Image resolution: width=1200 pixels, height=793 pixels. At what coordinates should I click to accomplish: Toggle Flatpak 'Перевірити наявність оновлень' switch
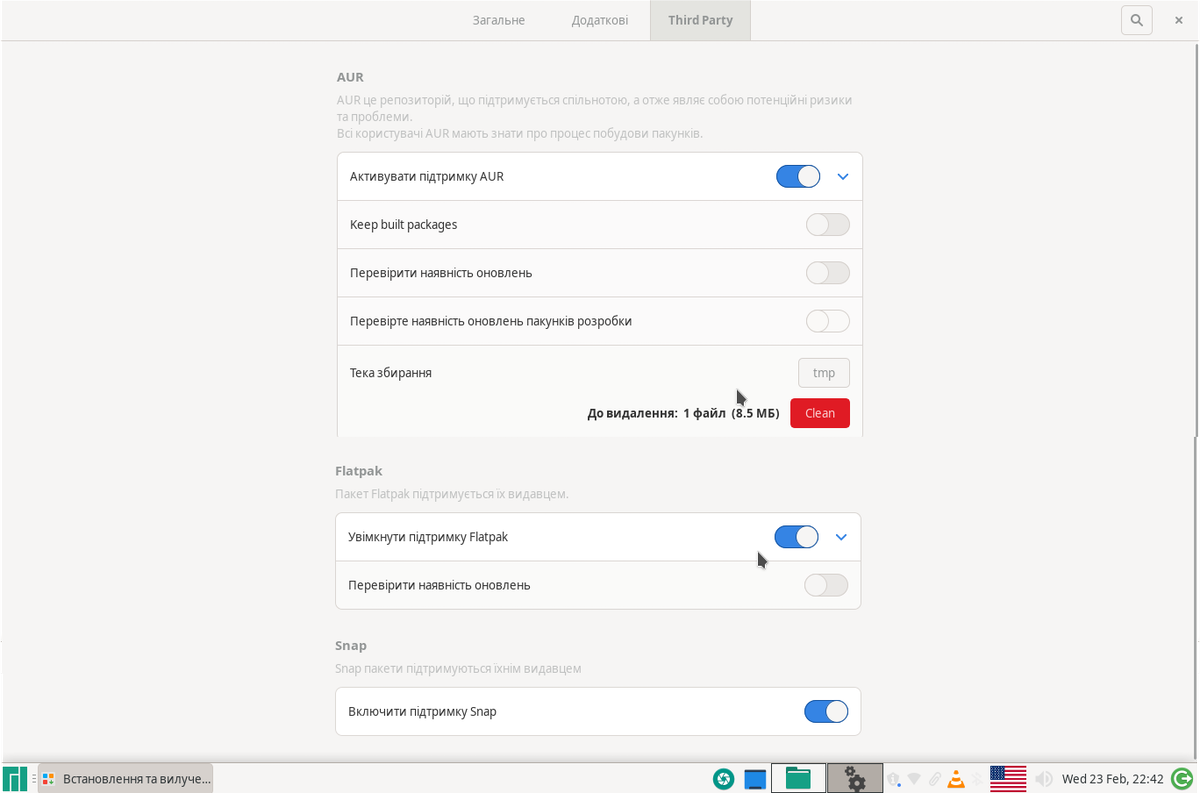click(826, 585)
